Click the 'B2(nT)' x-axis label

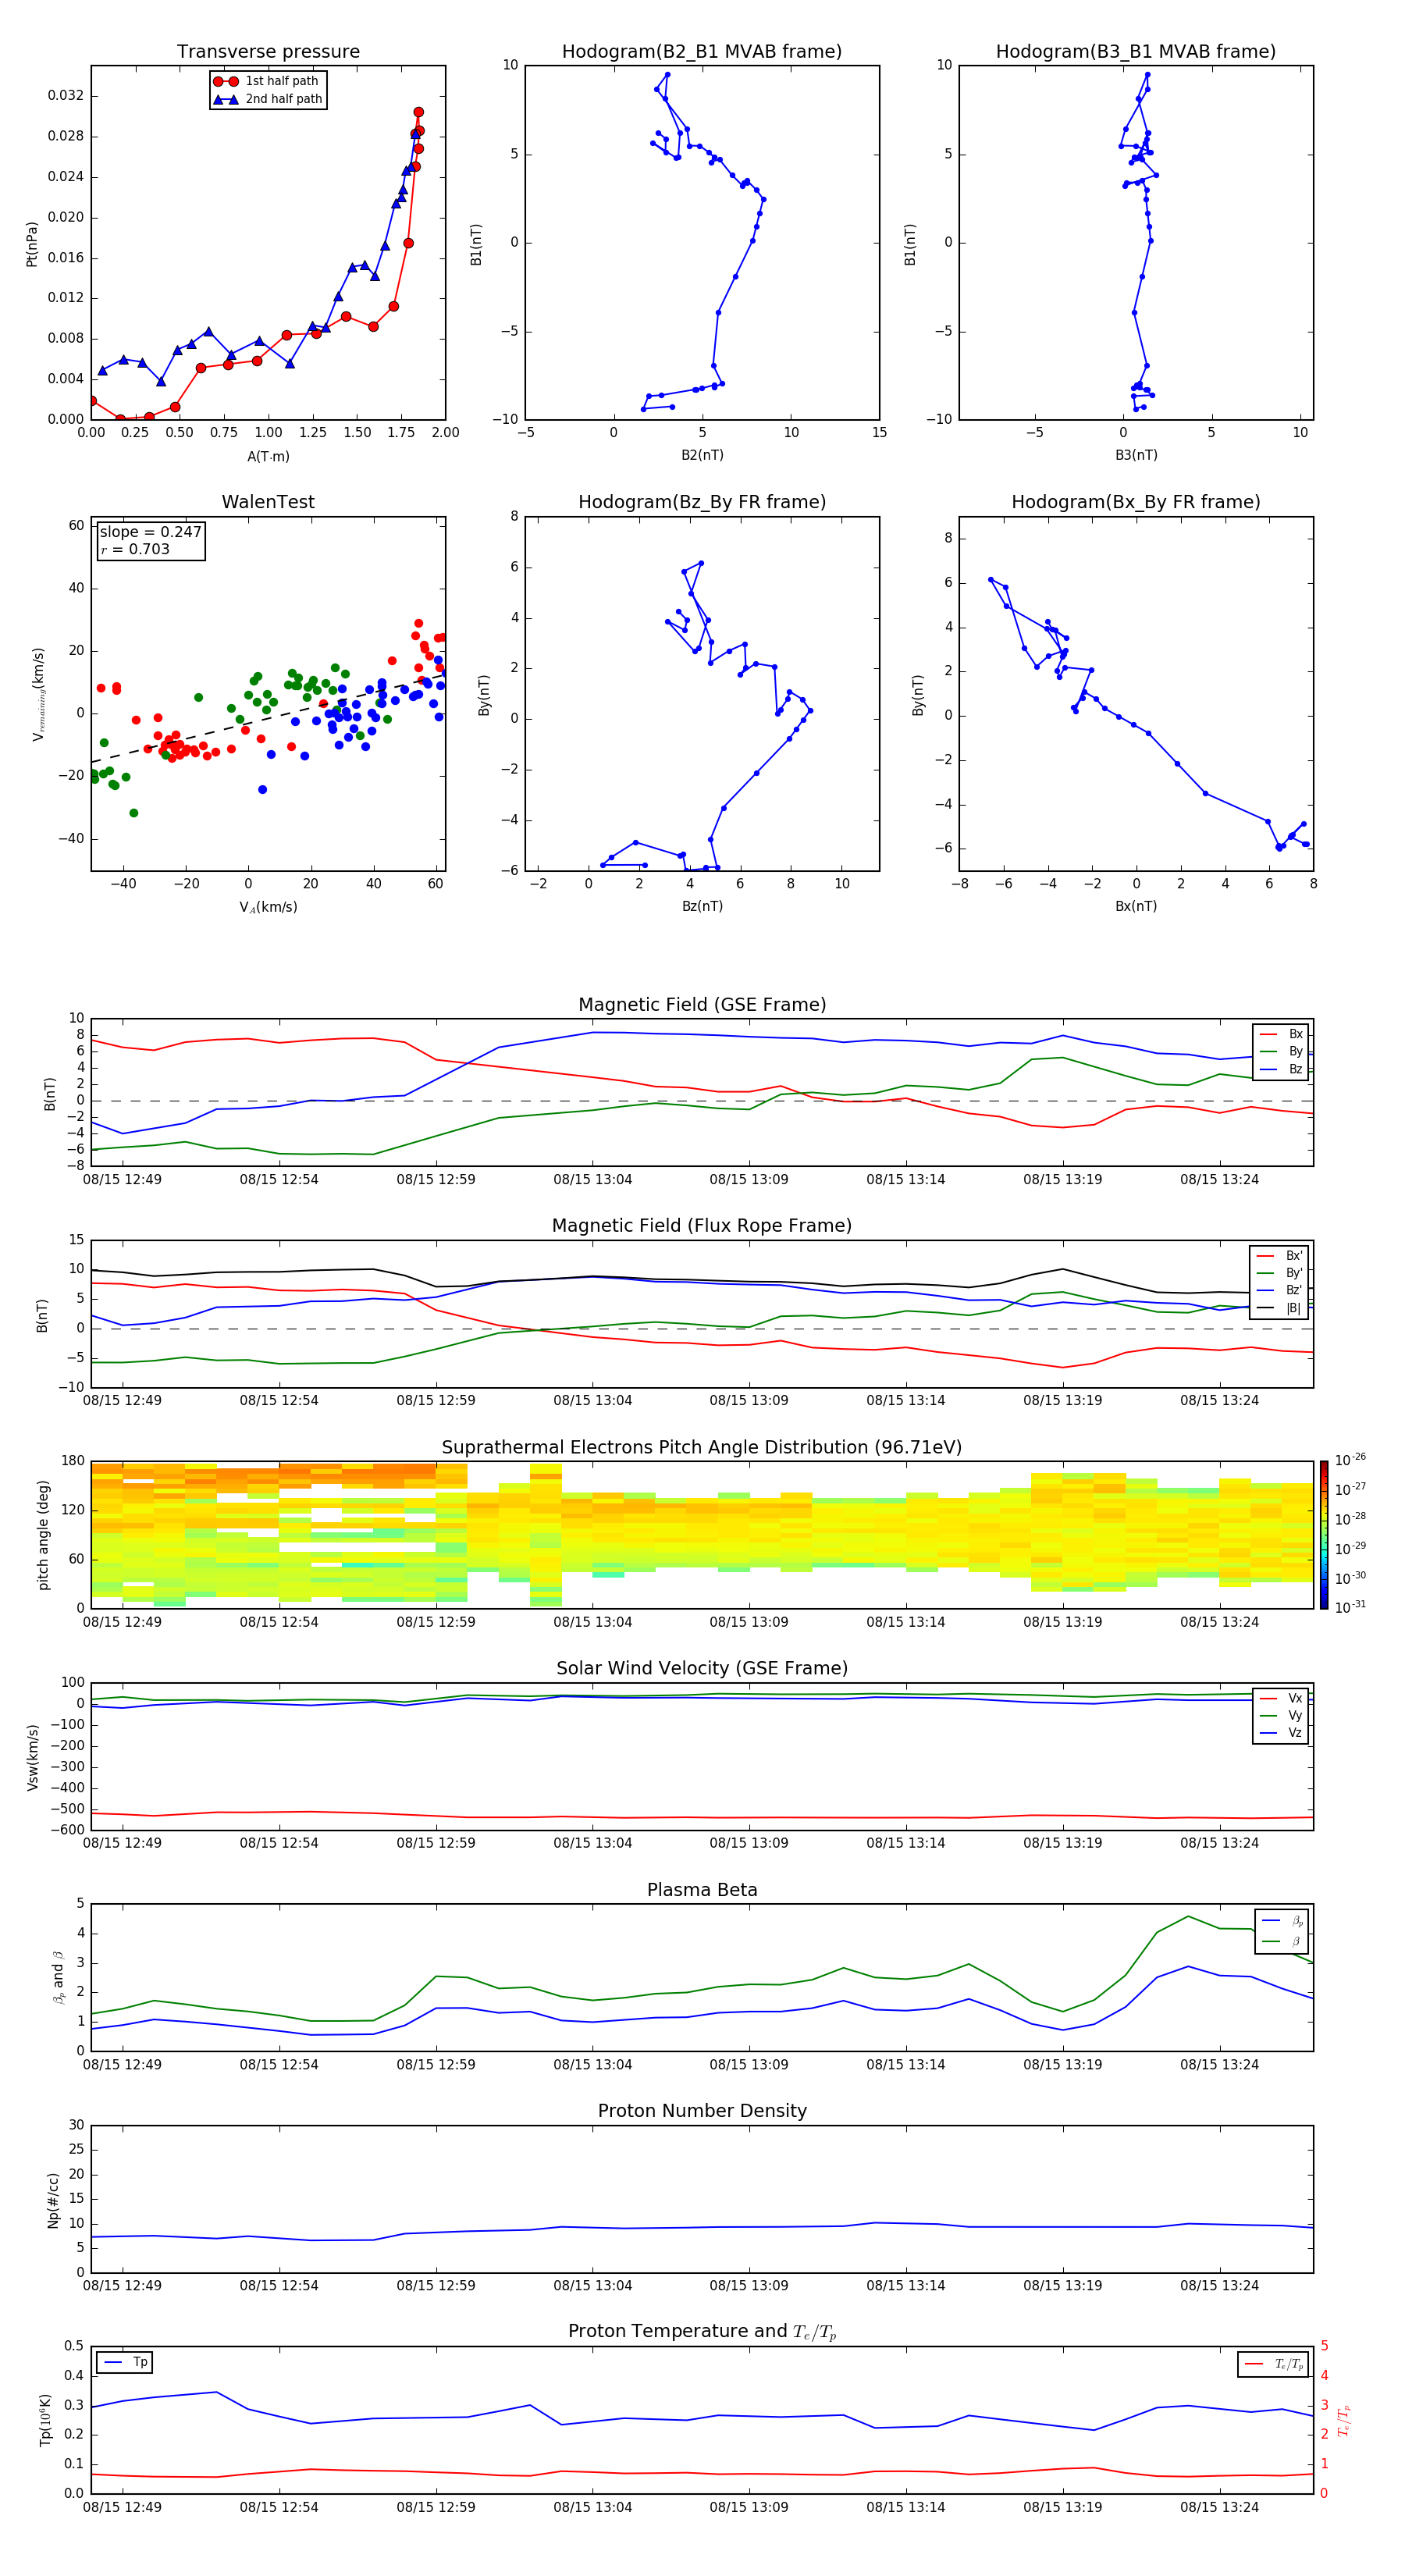(702, 455)
